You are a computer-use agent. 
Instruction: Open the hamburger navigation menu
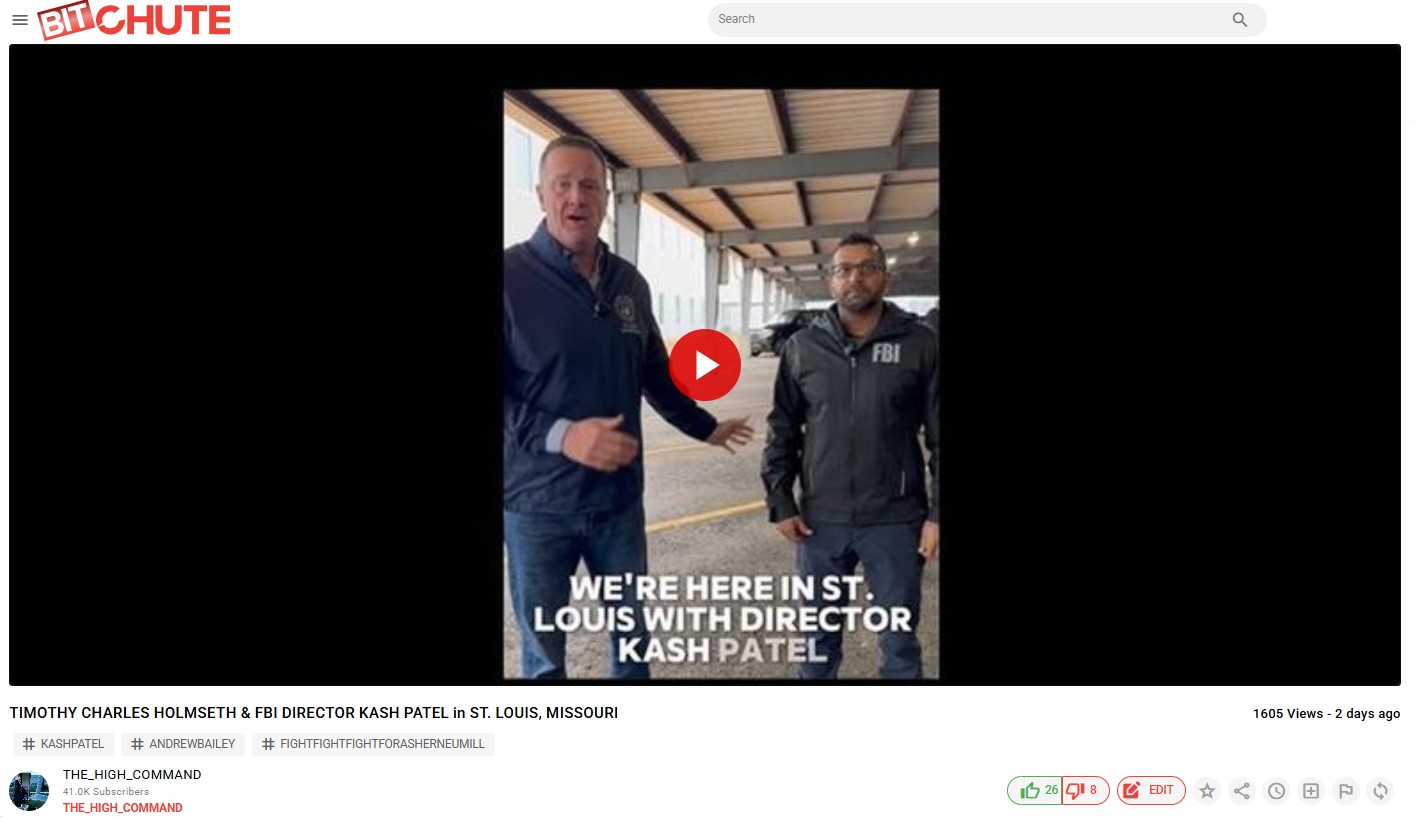click(20, 20)
